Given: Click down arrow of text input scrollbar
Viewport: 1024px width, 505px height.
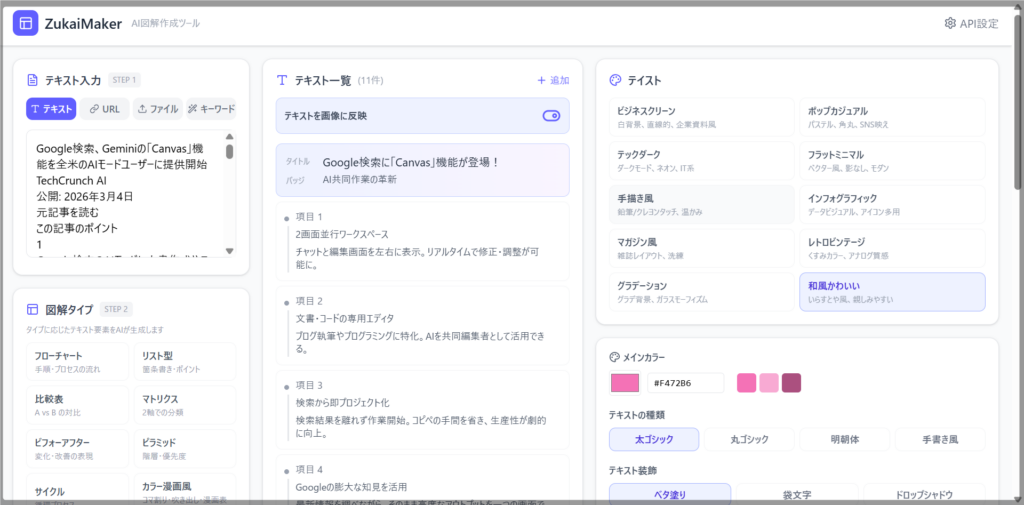Looking at the screenshot, I should 229,251.
